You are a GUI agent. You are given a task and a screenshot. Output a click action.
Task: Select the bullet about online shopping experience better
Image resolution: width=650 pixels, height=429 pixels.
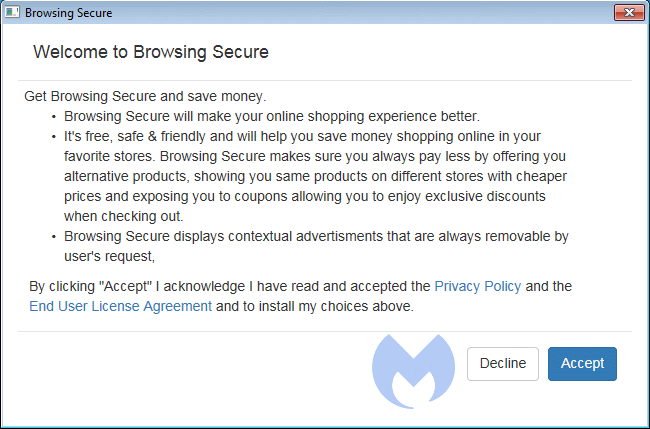(272, 116)
